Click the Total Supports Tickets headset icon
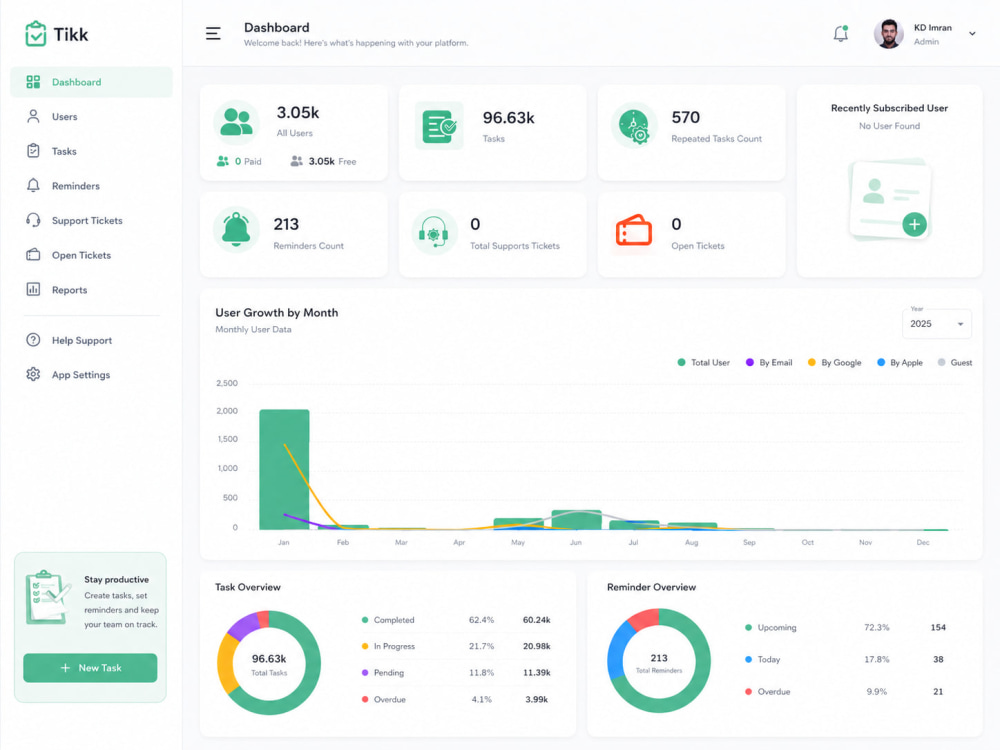 pos(434,232)
